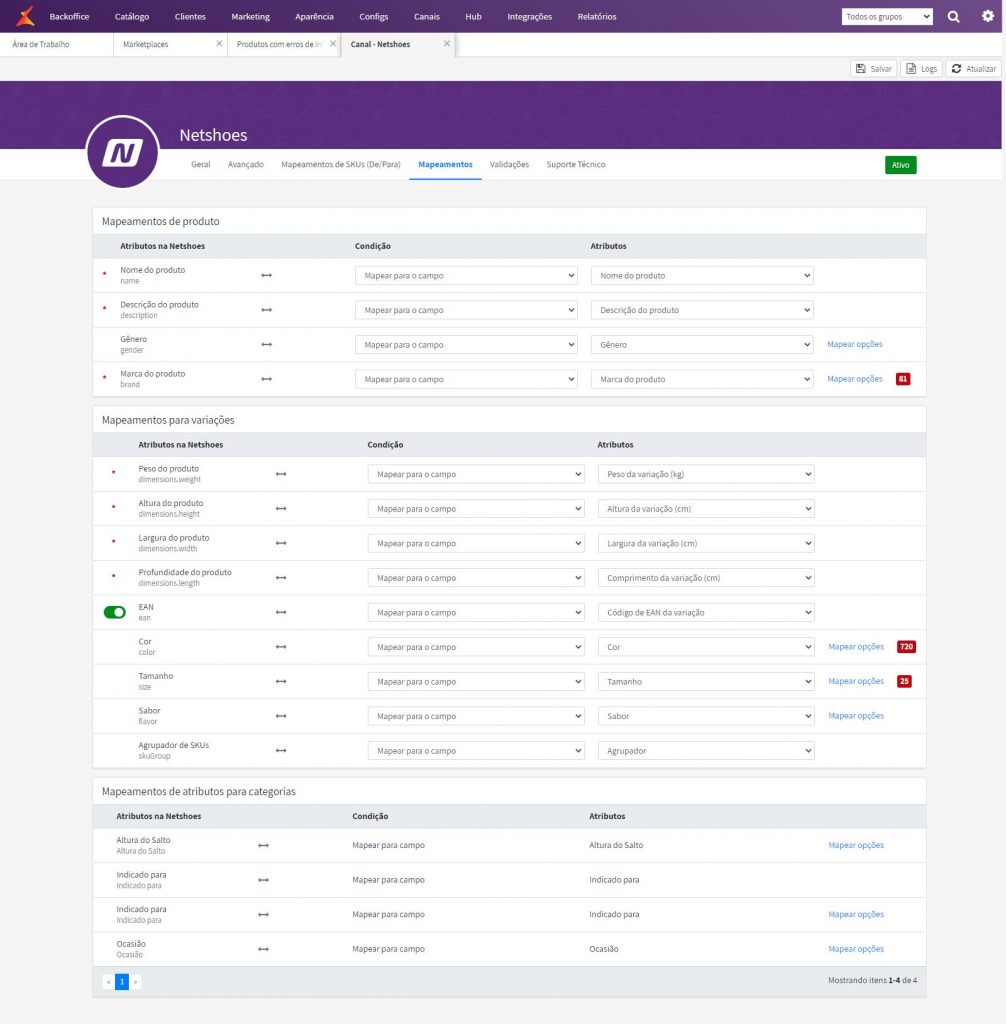Go to pagination page 1
This screenshot has height=1024, width=1006.
point(122,982)
